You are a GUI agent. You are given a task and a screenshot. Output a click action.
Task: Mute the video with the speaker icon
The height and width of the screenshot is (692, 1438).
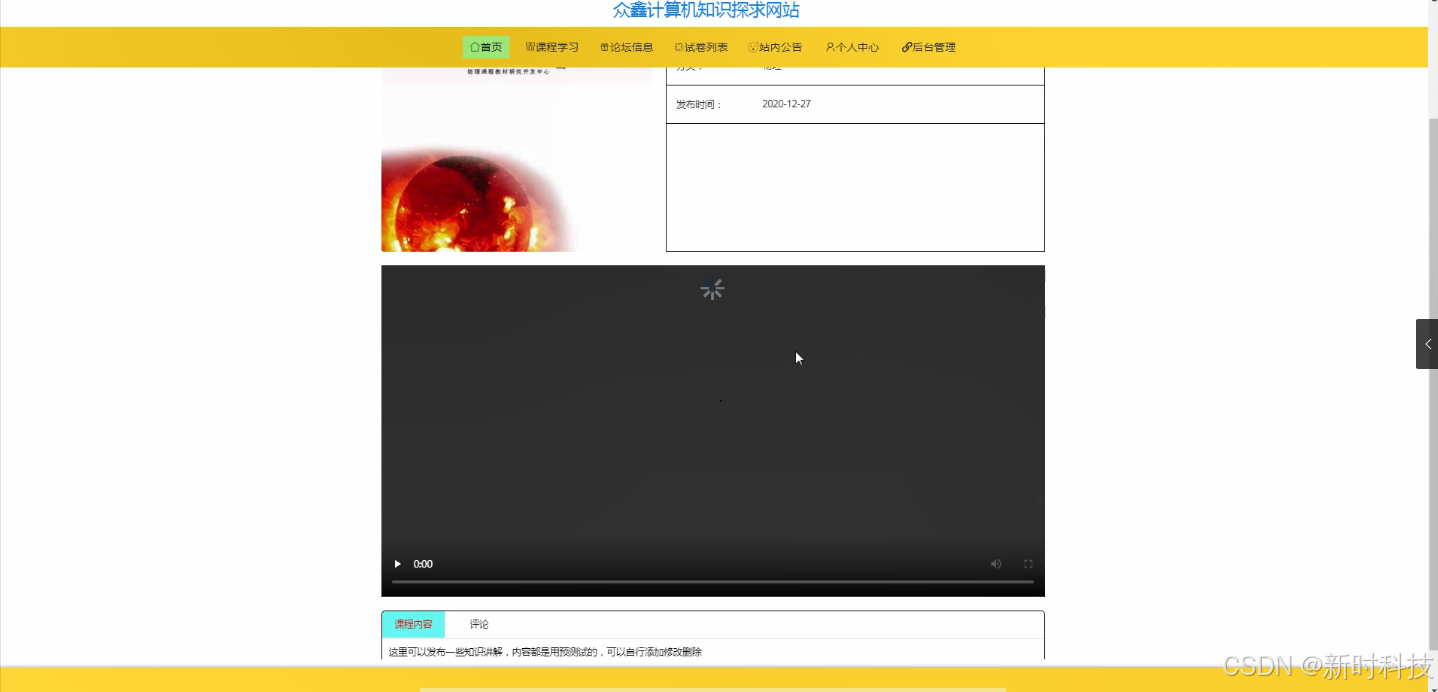pyautogui.click(x=996, y=564)
